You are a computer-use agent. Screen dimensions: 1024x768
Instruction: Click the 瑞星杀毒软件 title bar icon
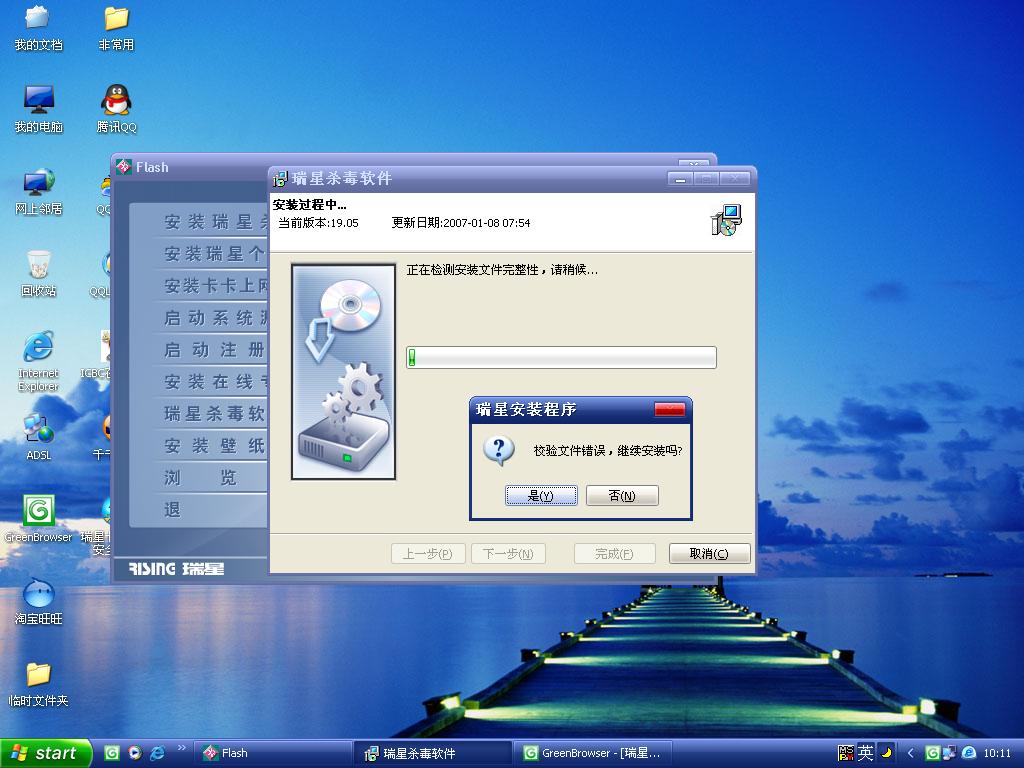click(280, 179)
